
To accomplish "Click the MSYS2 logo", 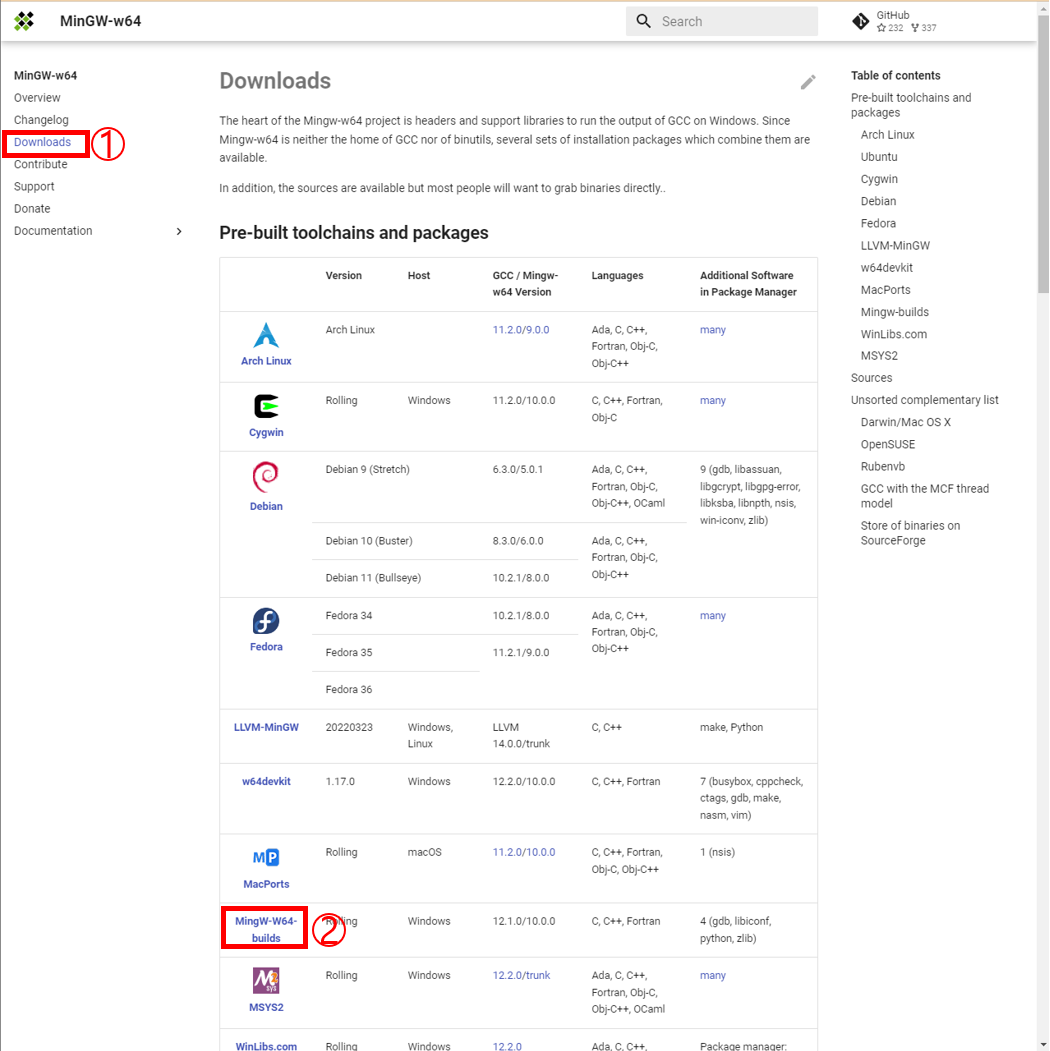I will click(x=266, y=980).
